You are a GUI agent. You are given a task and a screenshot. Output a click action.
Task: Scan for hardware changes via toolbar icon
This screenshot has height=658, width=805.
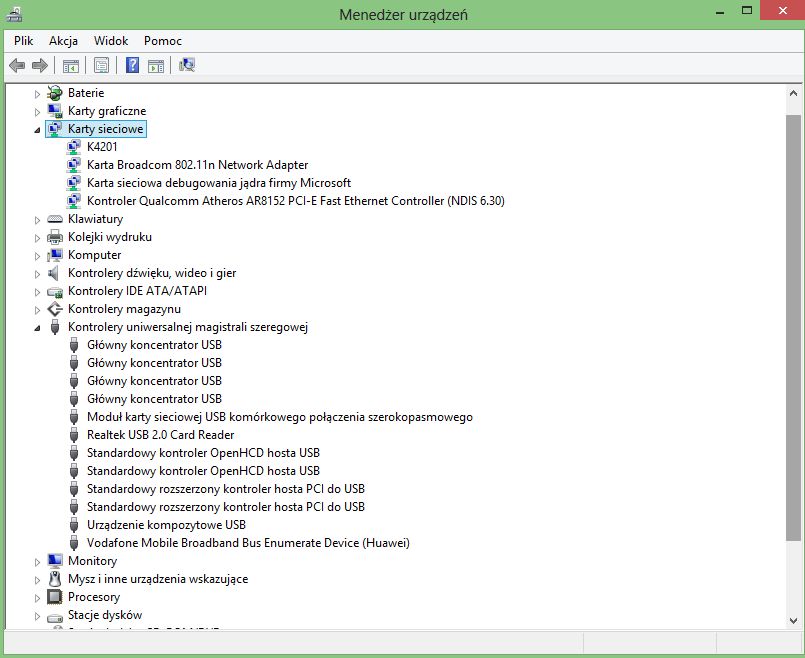coord(187,66)
